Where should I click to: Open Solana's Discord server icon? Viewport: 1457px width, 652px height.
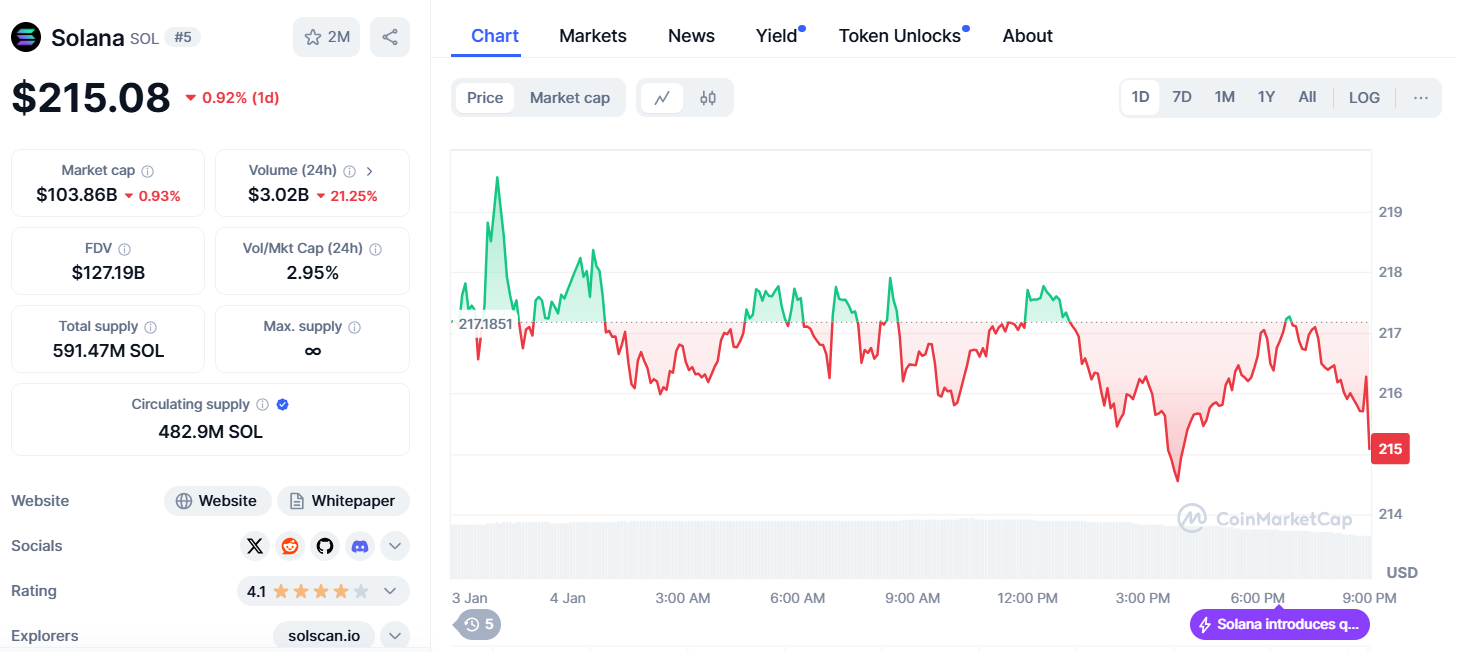(x=359, y=546)
